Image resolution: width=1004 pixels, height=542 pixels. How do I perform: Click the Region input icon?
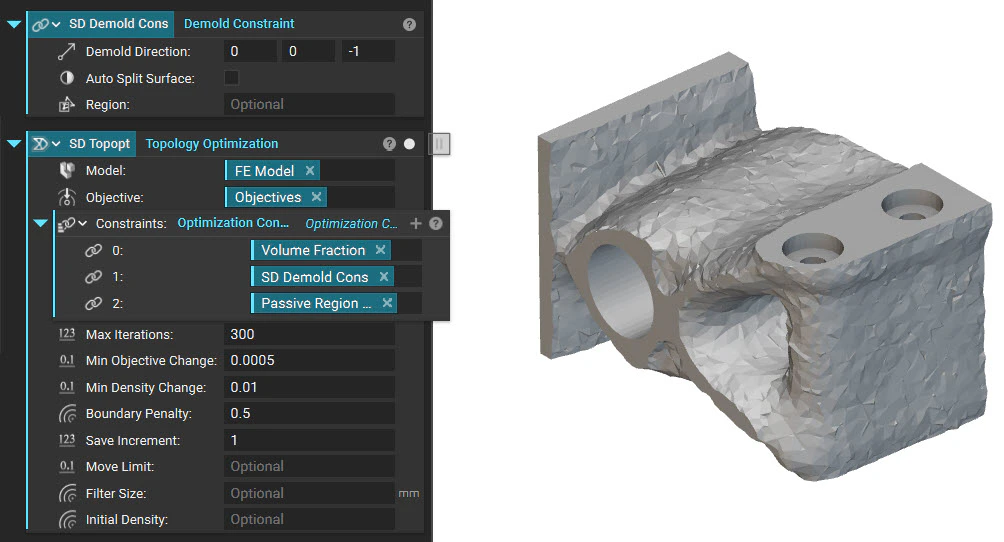click(x=67, y=104)
